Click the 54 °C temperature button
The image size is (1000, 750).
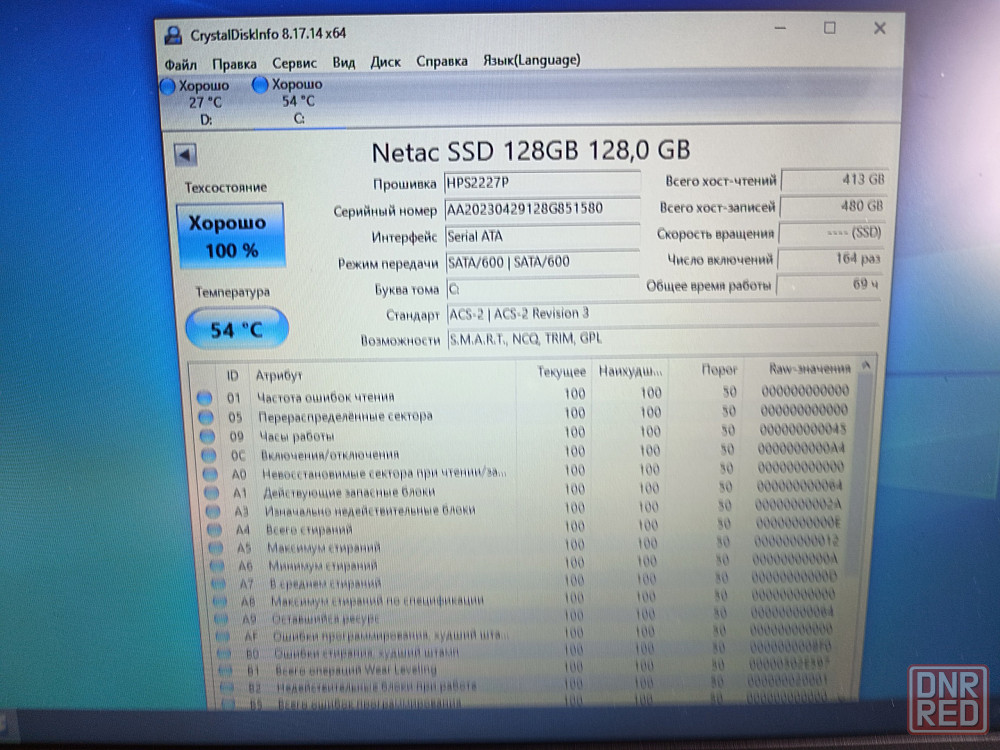click(236, 329)
